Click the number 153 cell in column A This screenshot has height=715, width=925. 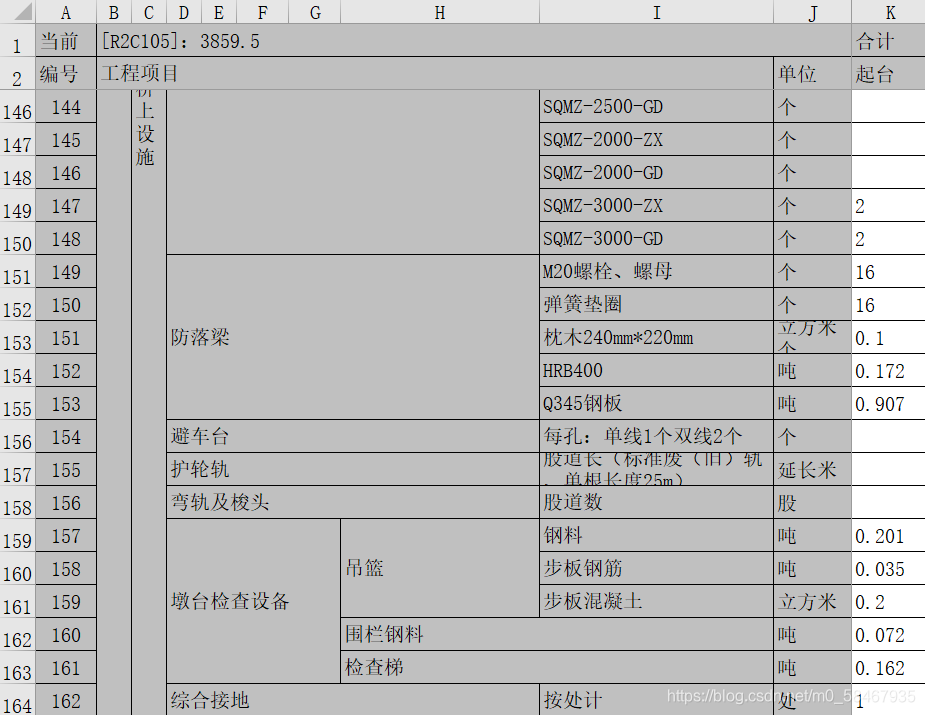(x=66, y=404)
